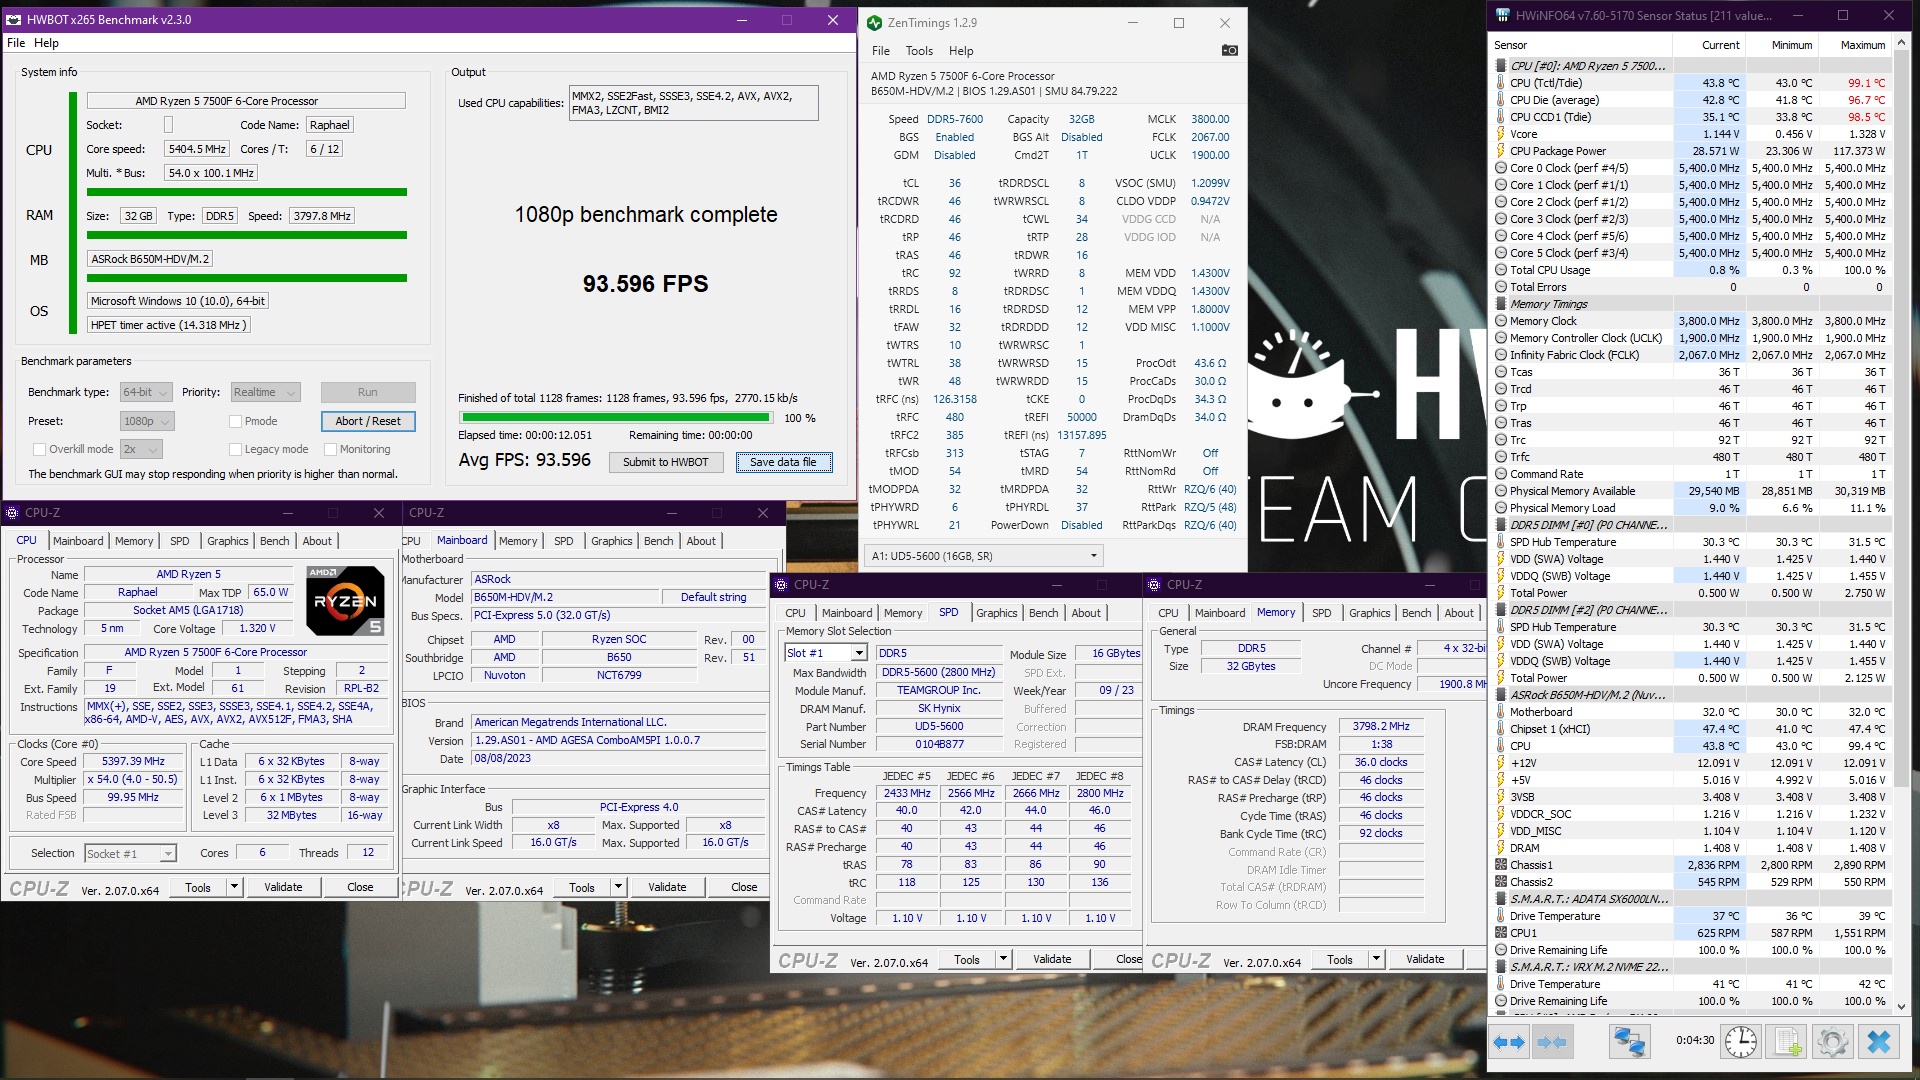This screenshot has width=1920, height=1080.
Task: Click Submit to HWBOT button
Action: [665, 462]
